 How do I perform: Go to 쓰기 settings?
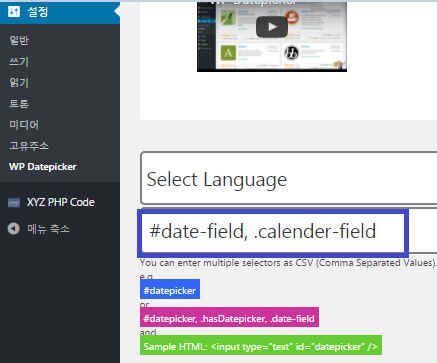click(19, 61)
